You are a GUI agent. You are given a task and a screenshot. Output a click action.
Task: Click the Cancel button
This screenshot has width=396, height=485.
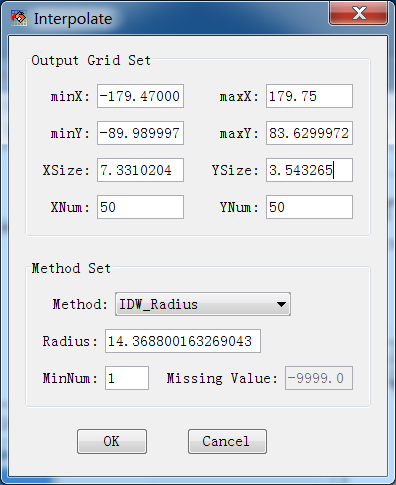tap(227, 441)
